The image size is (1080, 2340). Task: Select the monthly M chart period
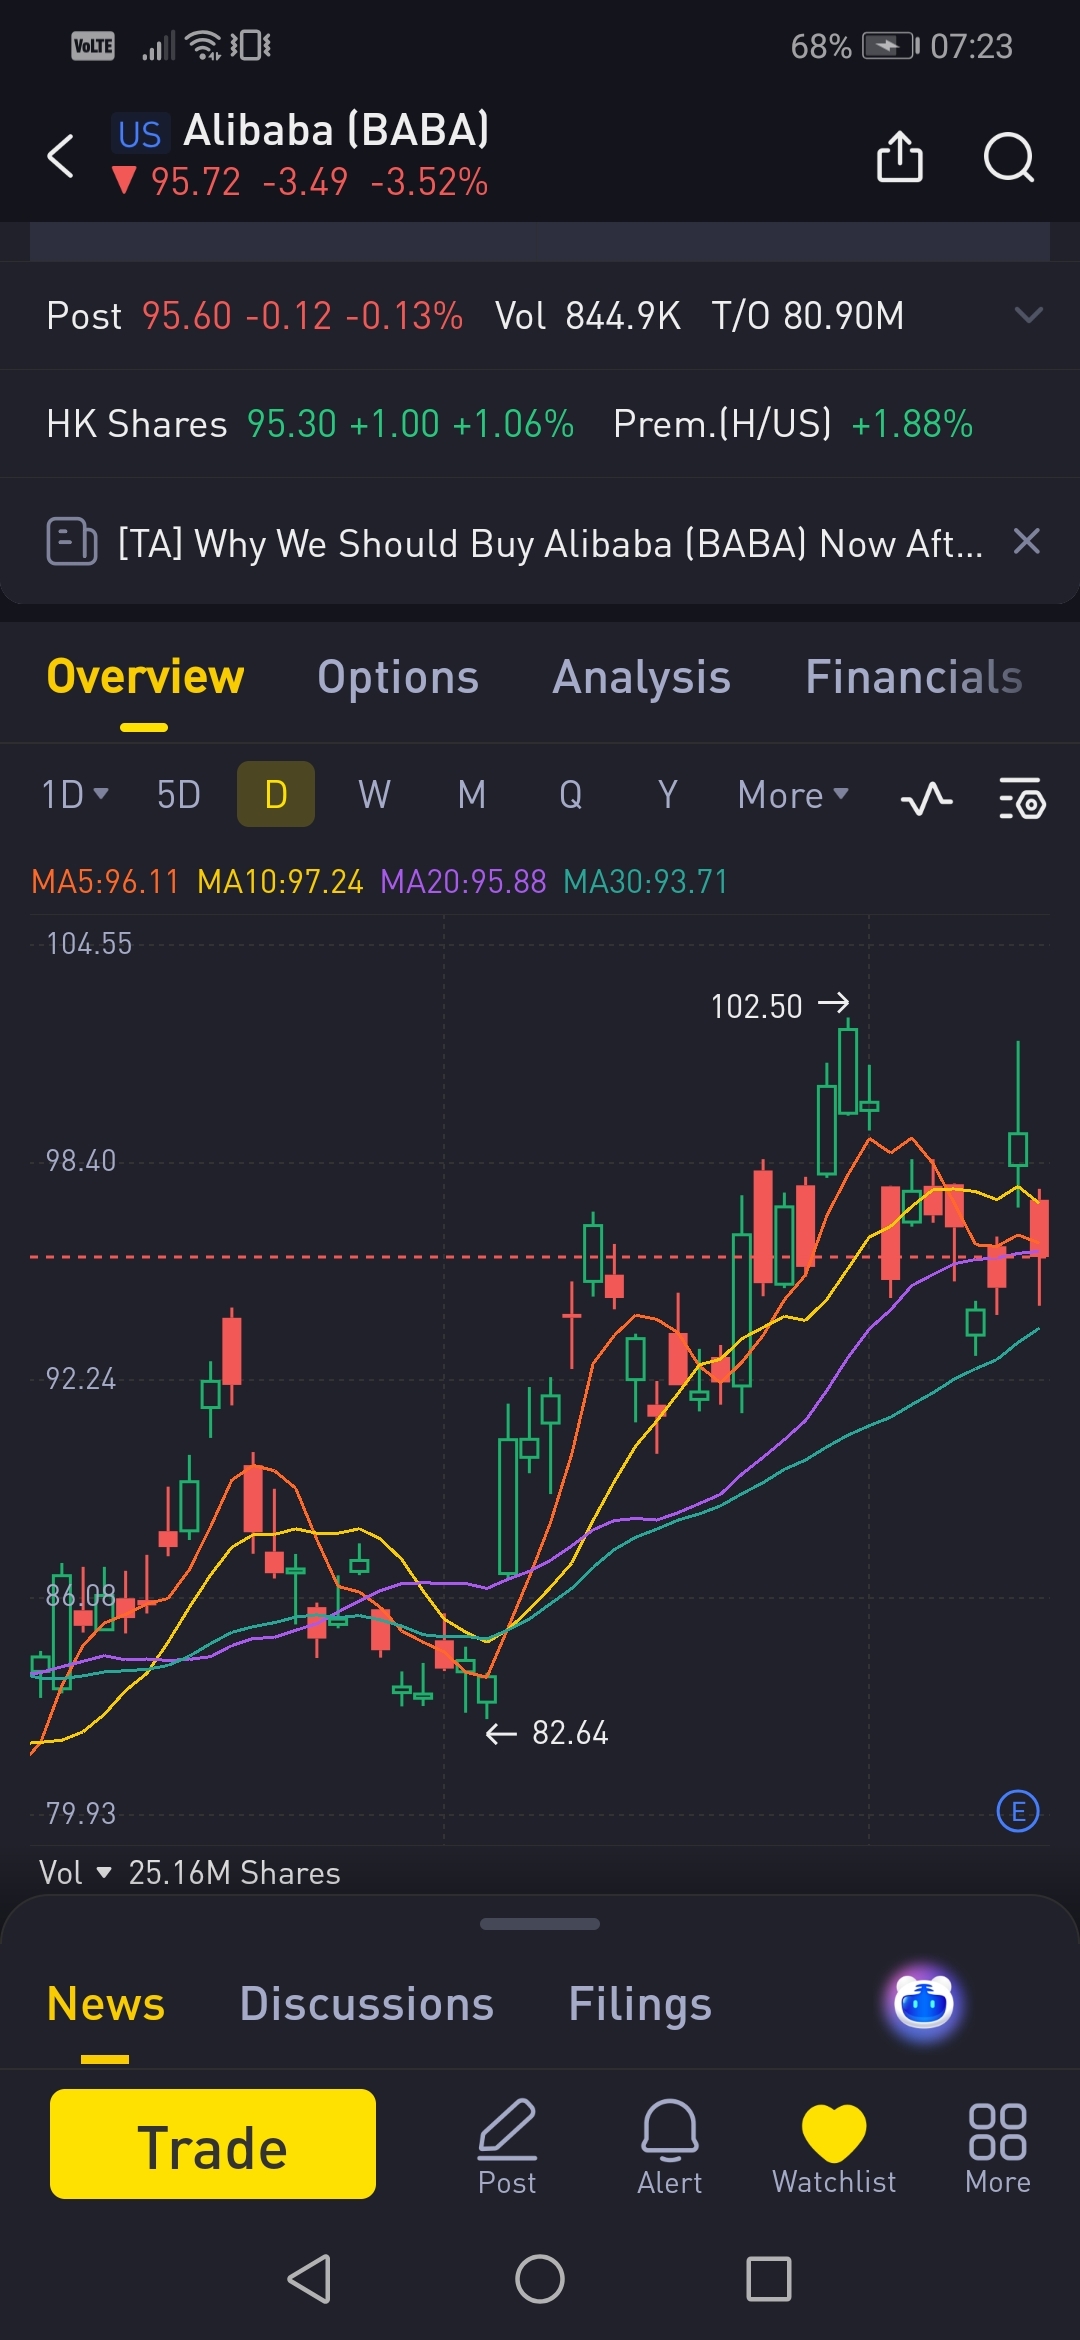[472, 795]
